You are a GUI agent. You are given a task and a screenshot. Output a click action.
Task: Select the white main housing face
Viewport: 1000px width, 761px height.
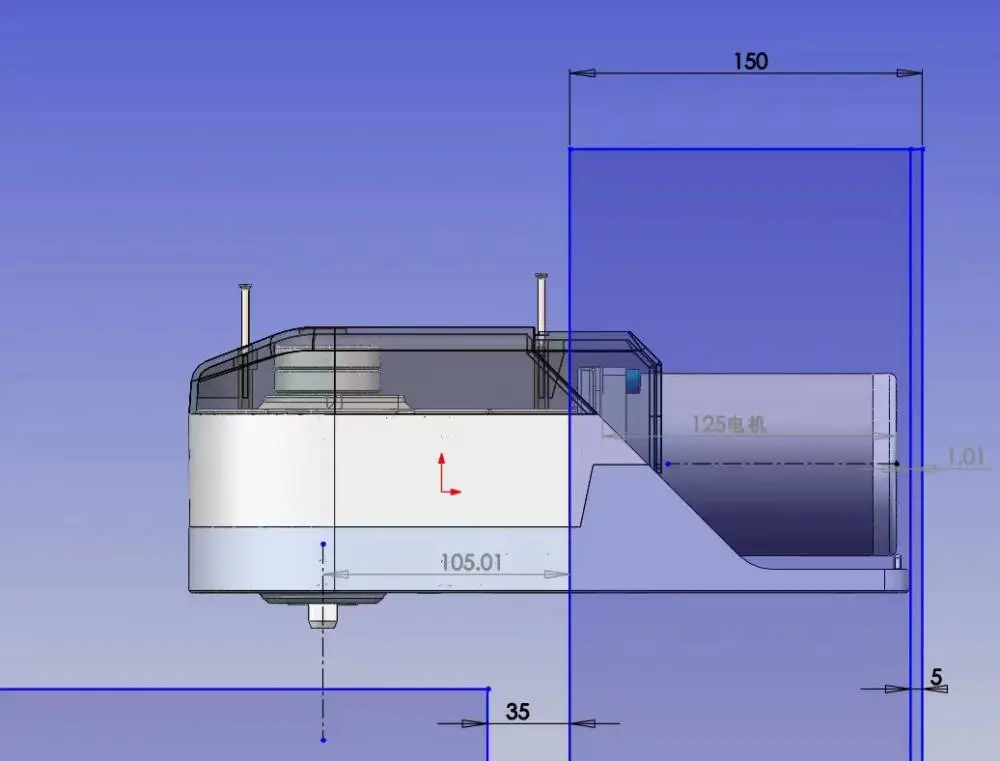pos(379,470)
